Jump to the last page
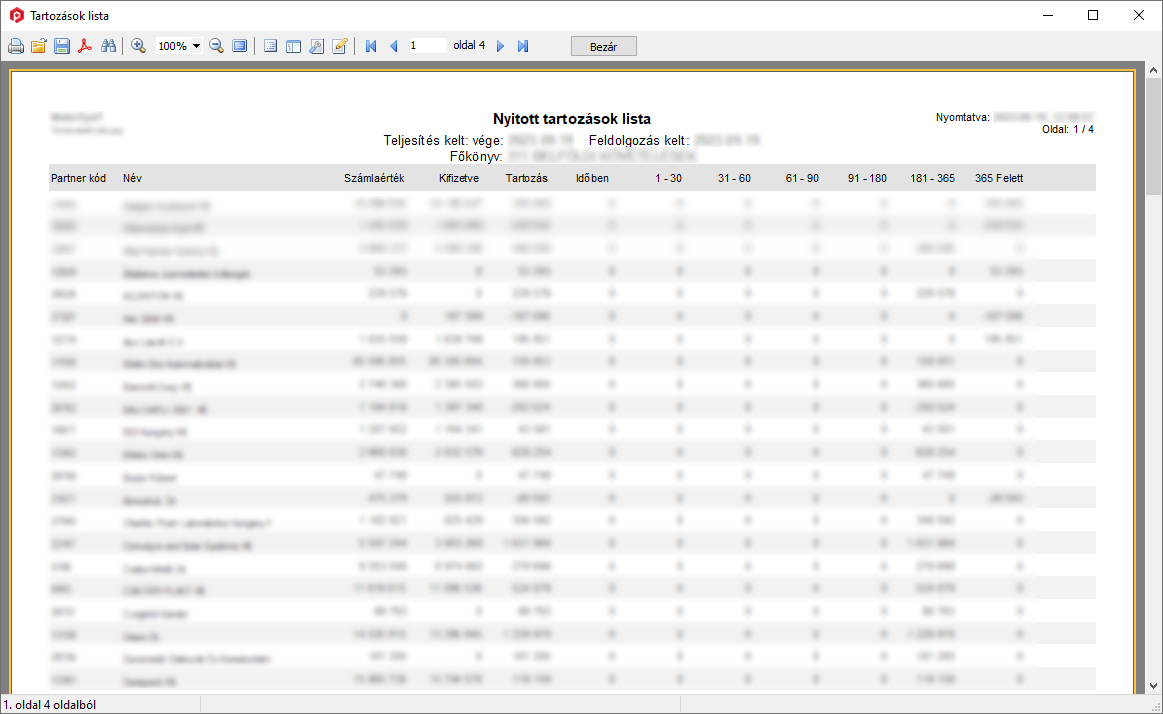 coord(523,46)
